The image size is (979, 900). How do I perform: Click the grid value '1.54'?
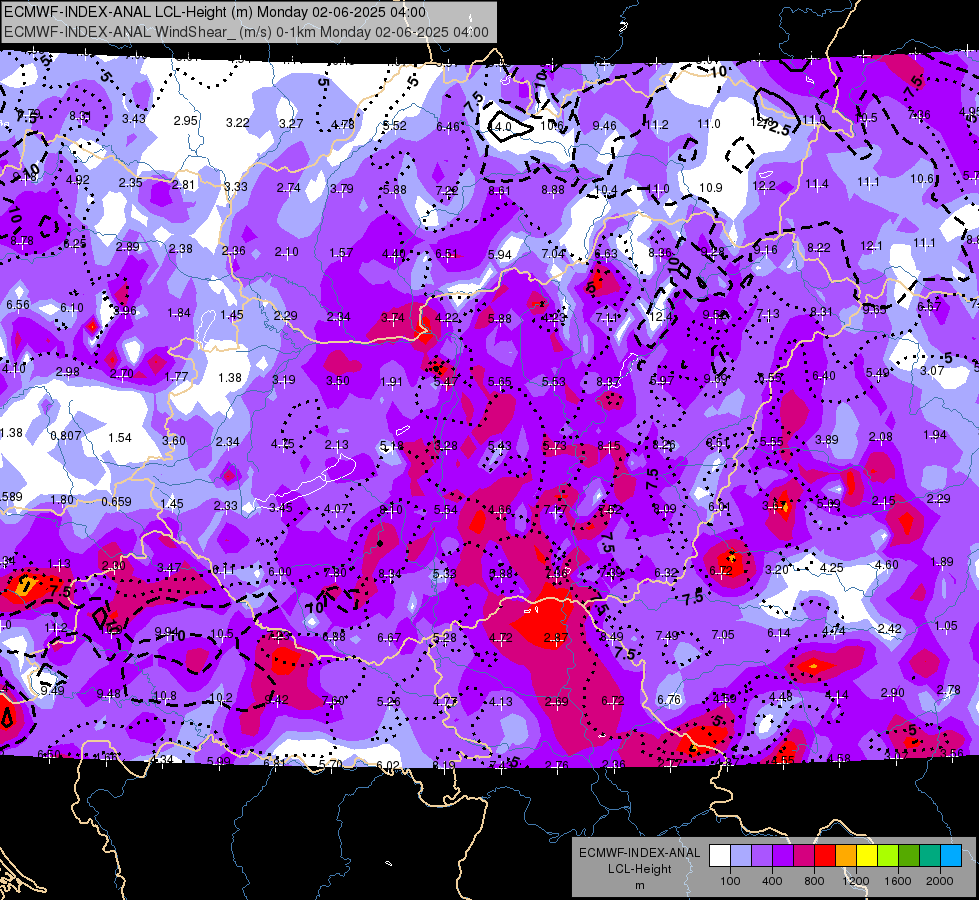[120, 438]
